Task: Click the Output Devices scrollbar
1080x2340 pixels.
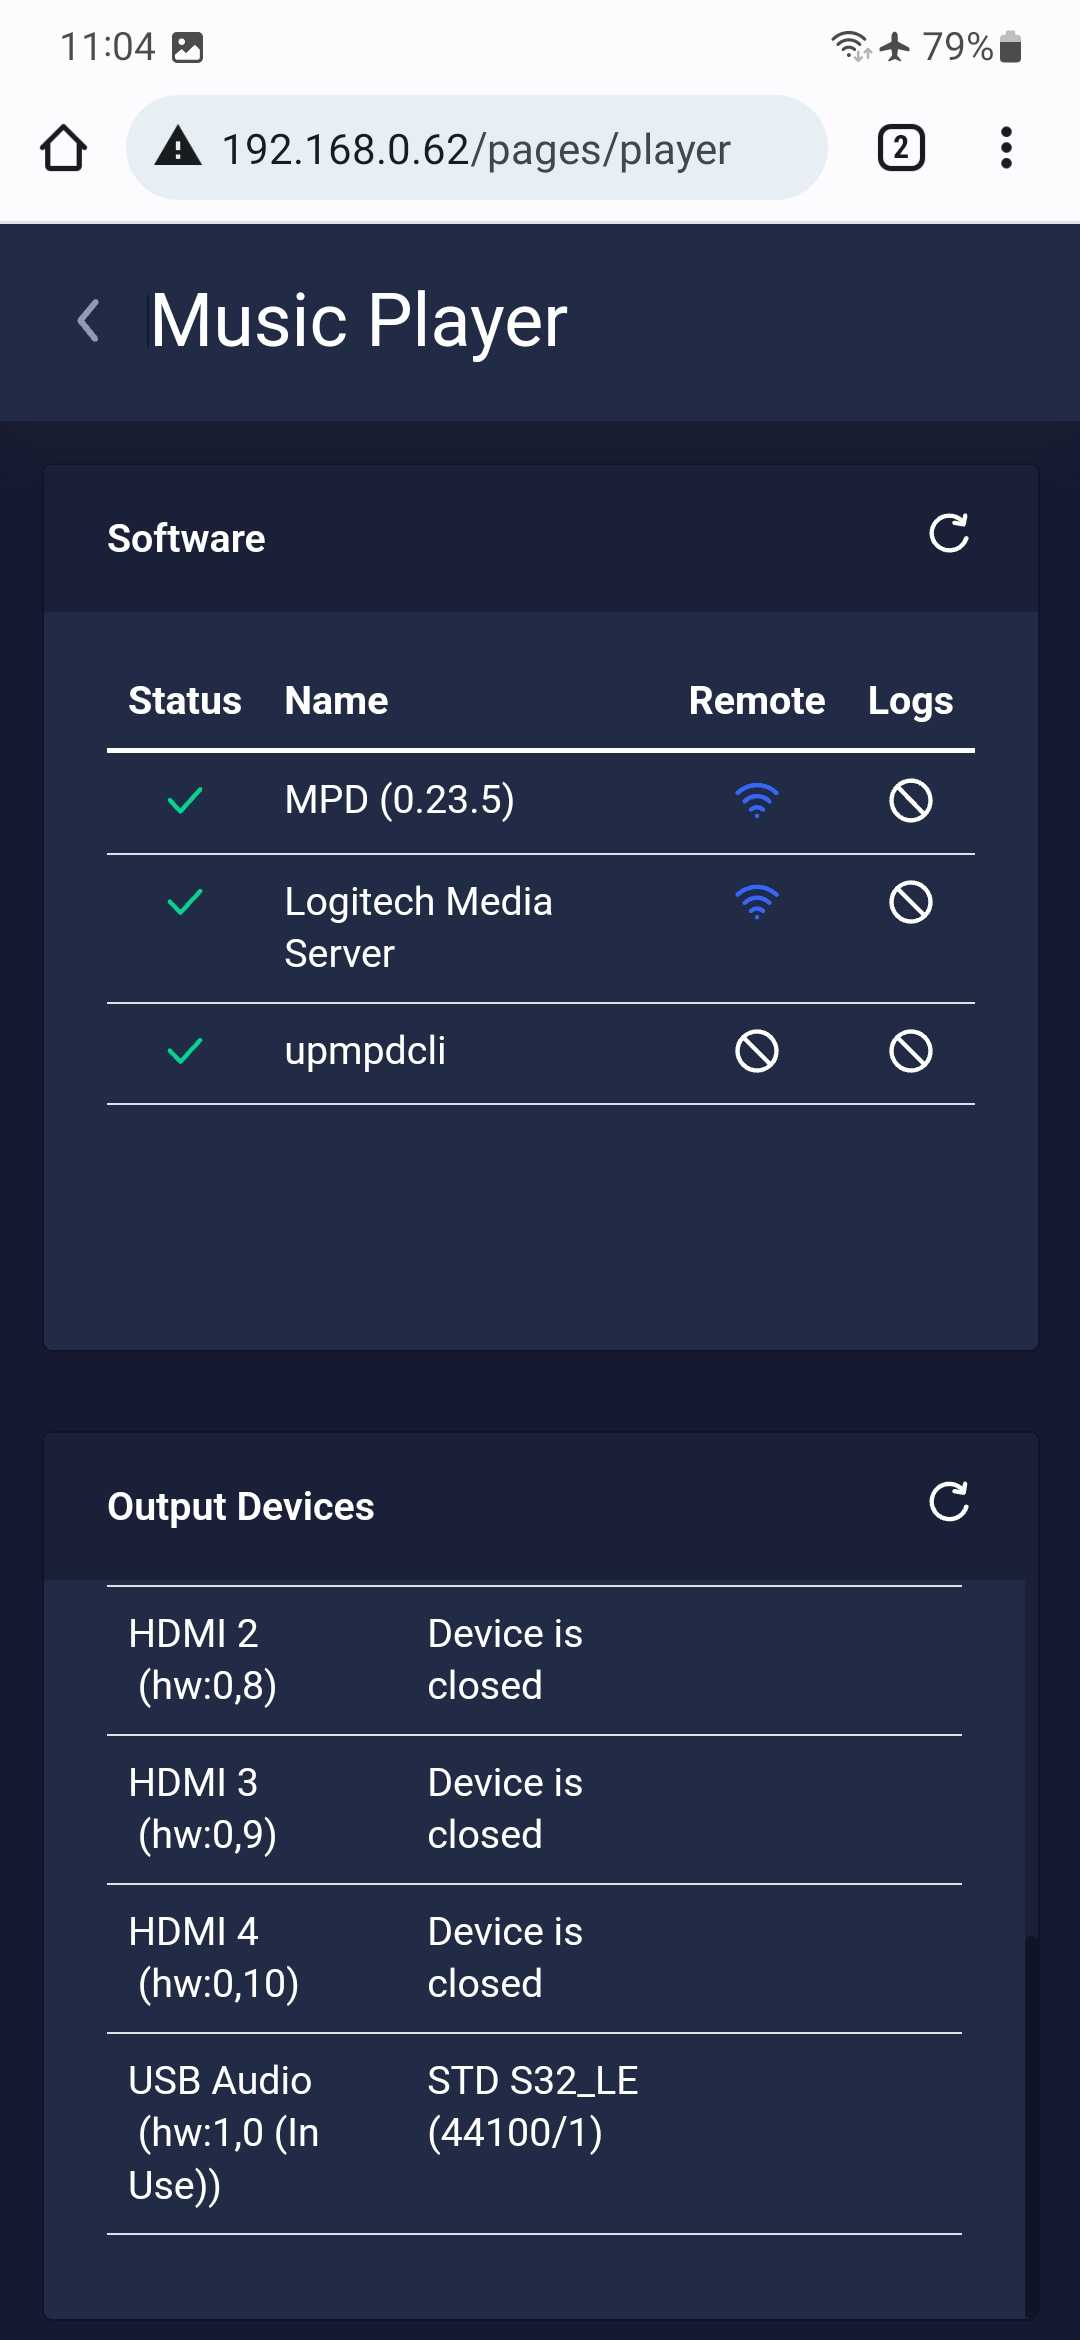Action: pyautogui.click(x=1031, y=2125)
